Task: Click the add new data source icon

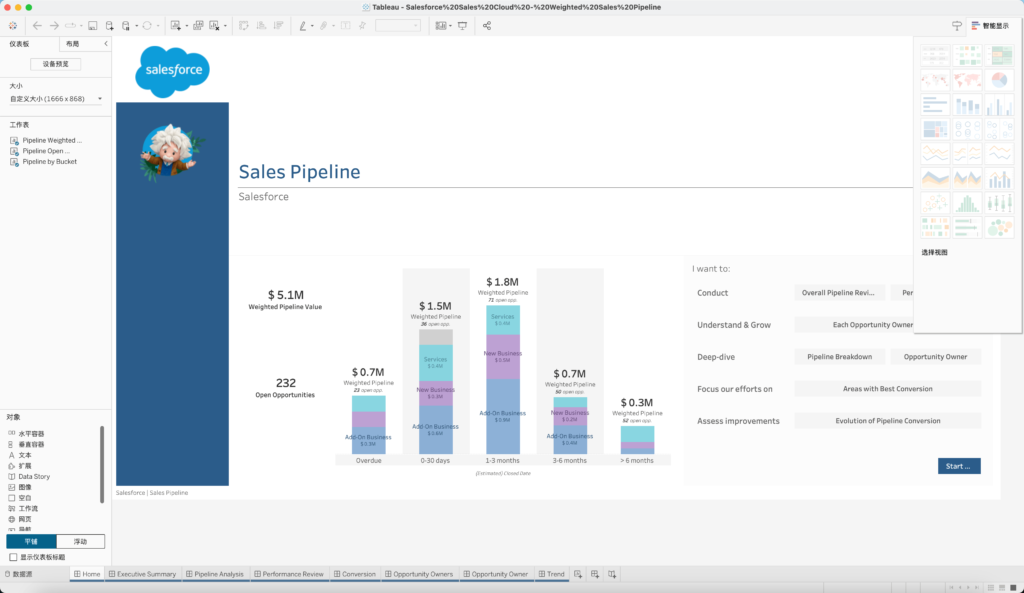Action: point(110,25)
